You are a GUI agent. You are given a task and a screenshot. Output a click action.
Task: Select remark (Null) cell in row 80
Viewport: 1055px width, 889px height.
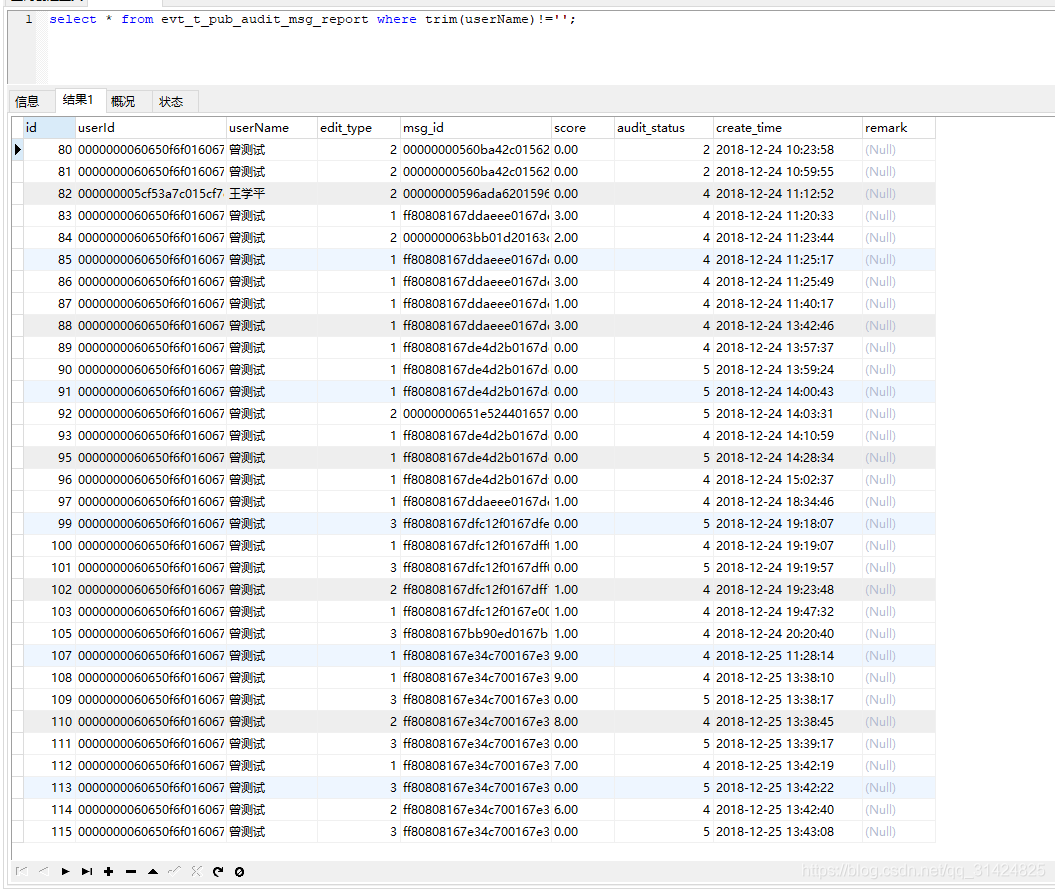point(899,149)
